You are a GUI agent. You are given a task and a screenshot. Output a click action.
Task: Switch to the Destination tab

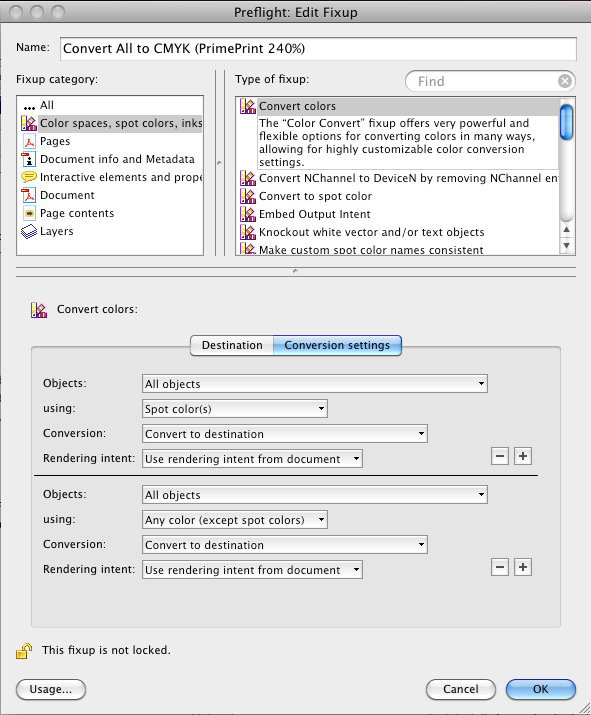232,345
